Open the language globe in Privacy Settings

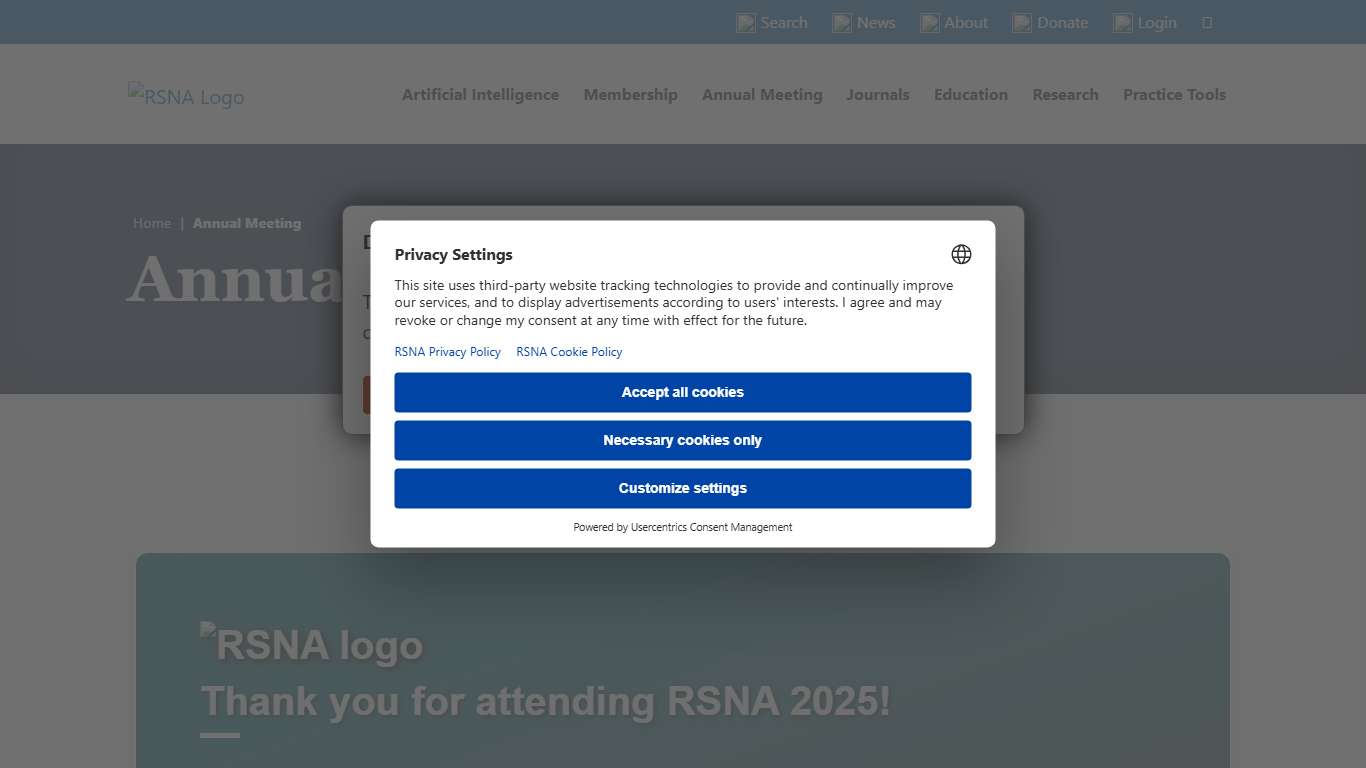960,254
